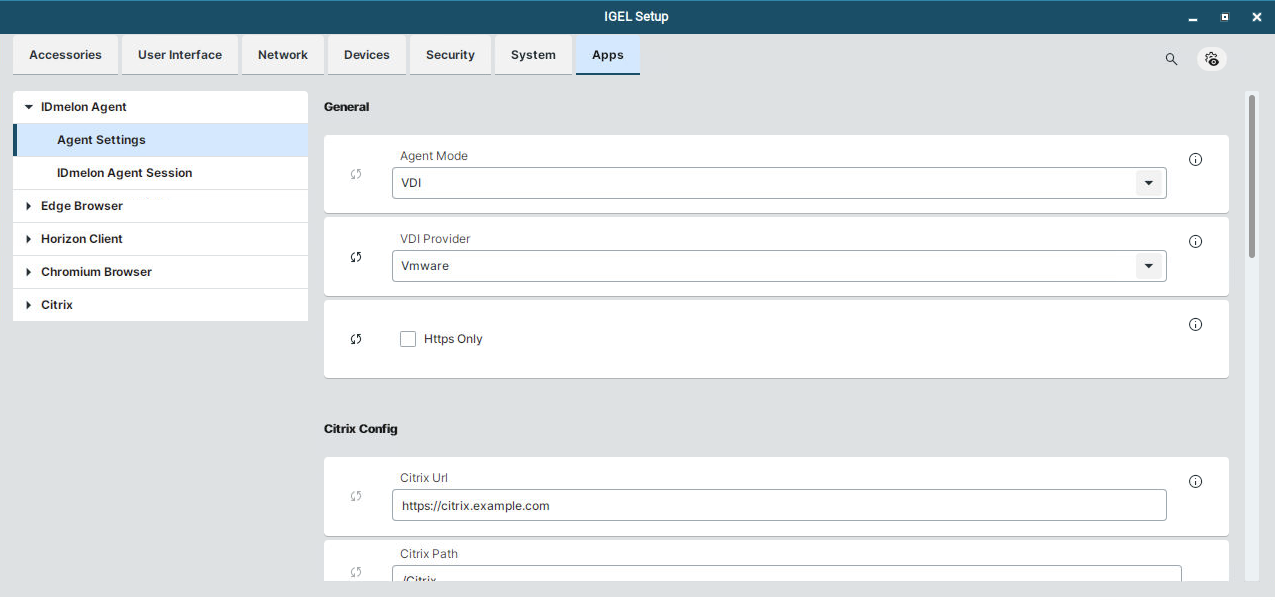
Task: Click the vertical scrollbar thumb
Action: coord(1251,176)
